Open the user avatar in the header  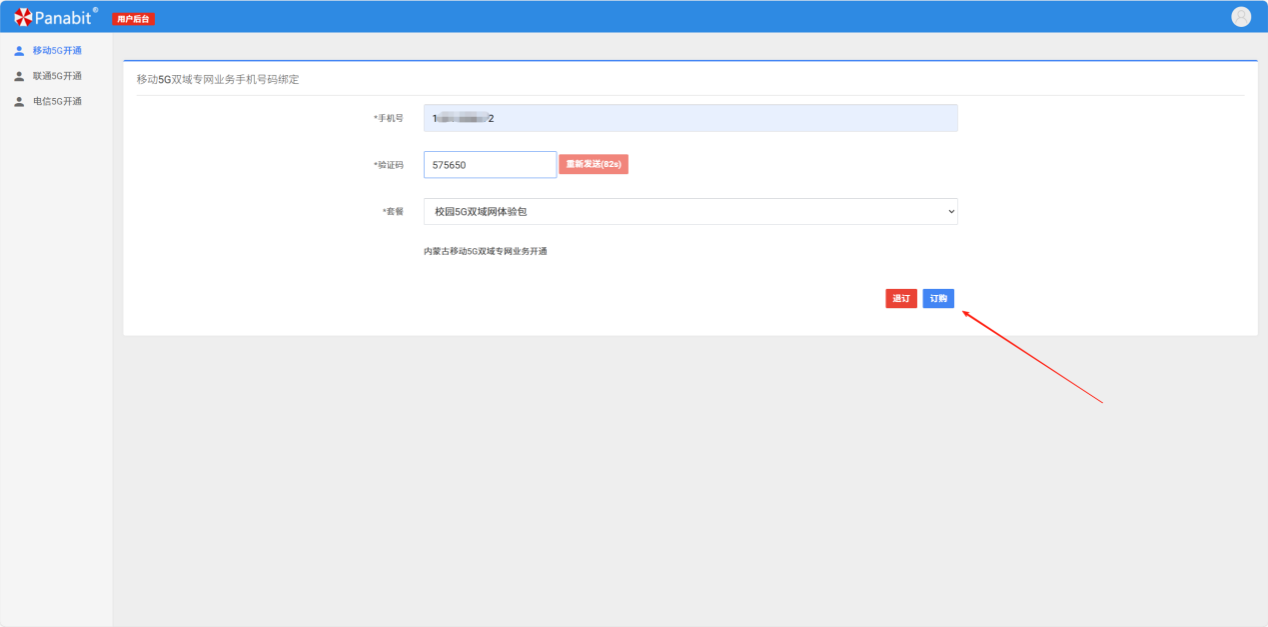tap(1241, 17)
